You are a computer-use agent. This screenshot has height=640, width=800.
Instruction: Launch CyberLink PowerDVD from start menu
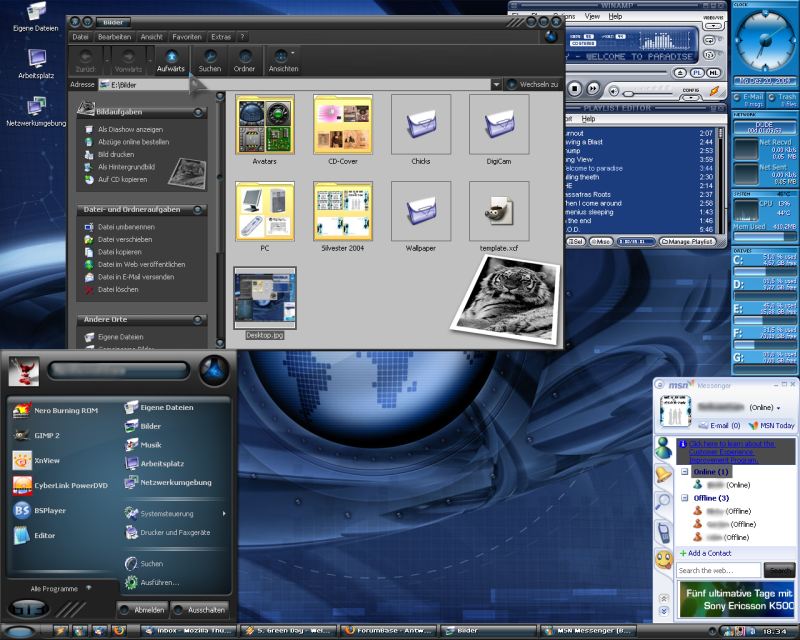pos(60,485)
